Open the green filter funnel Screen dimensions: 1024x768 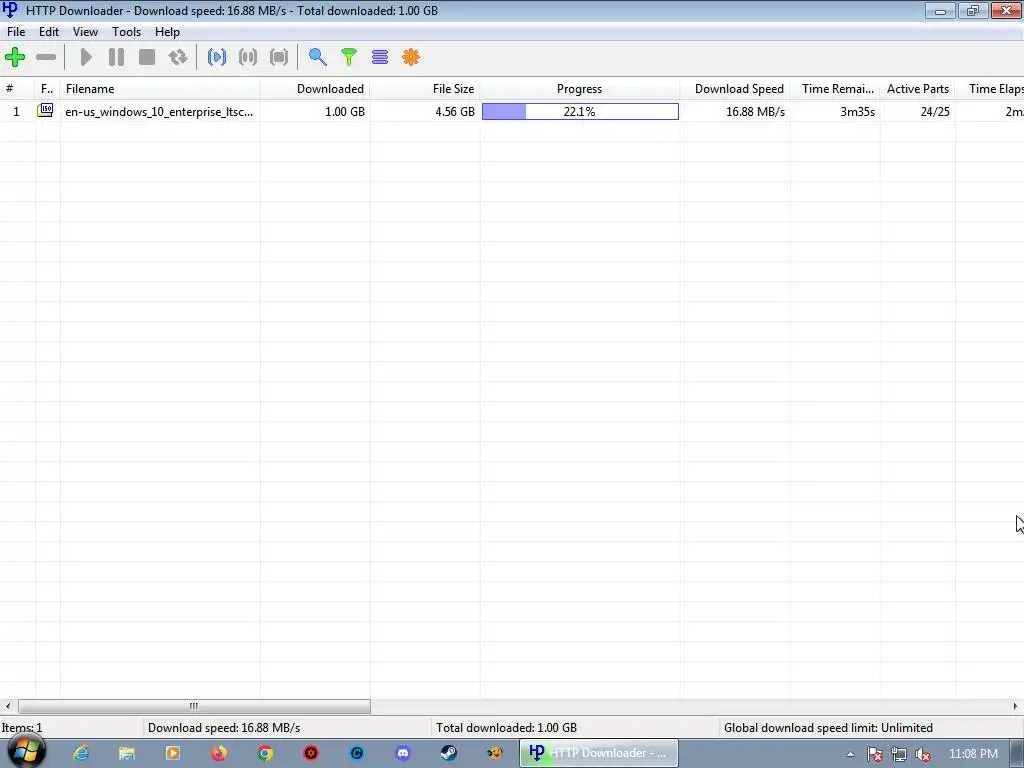(349, 57)
